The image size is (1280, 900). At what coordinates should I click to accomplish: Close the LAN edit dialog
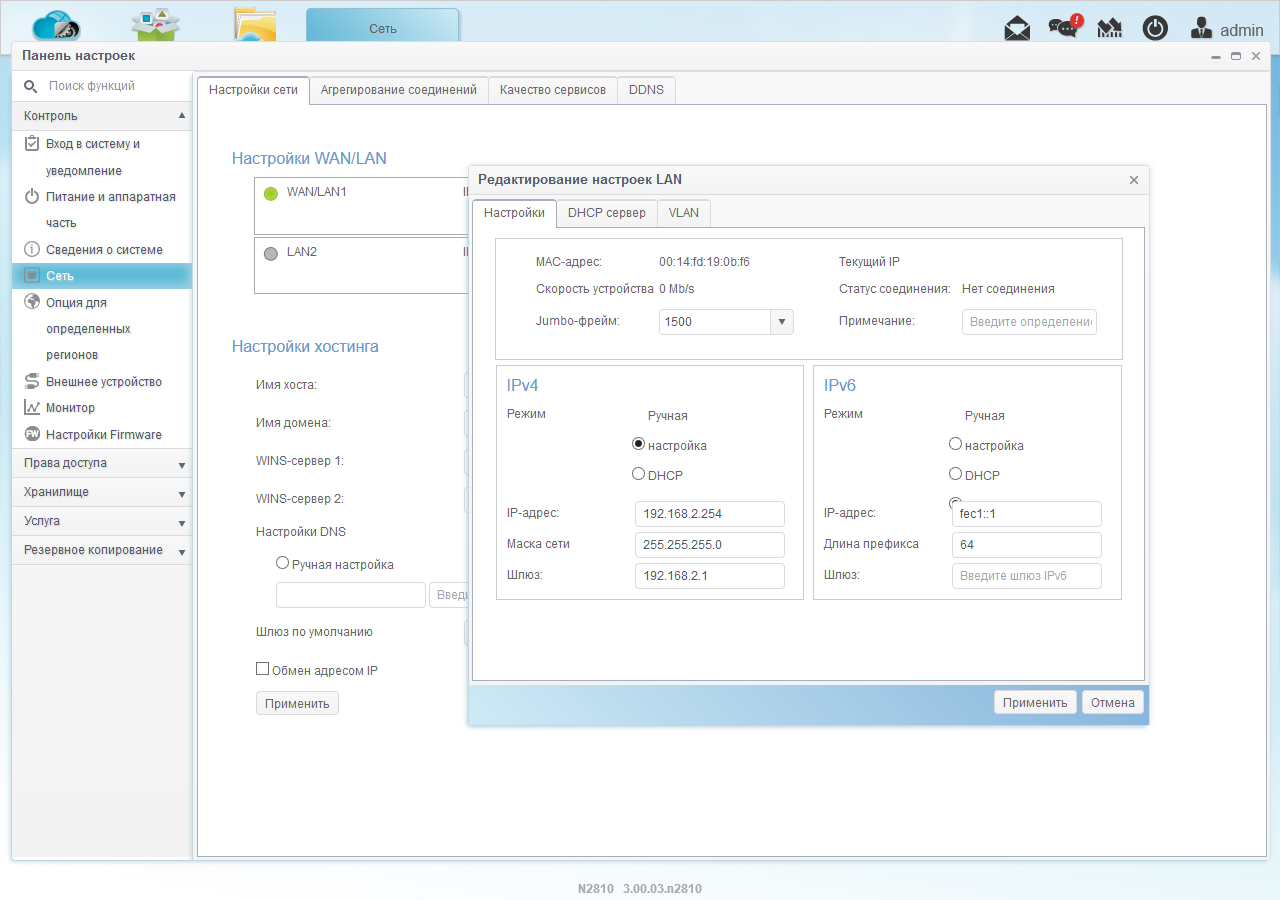pos(1134,180)
